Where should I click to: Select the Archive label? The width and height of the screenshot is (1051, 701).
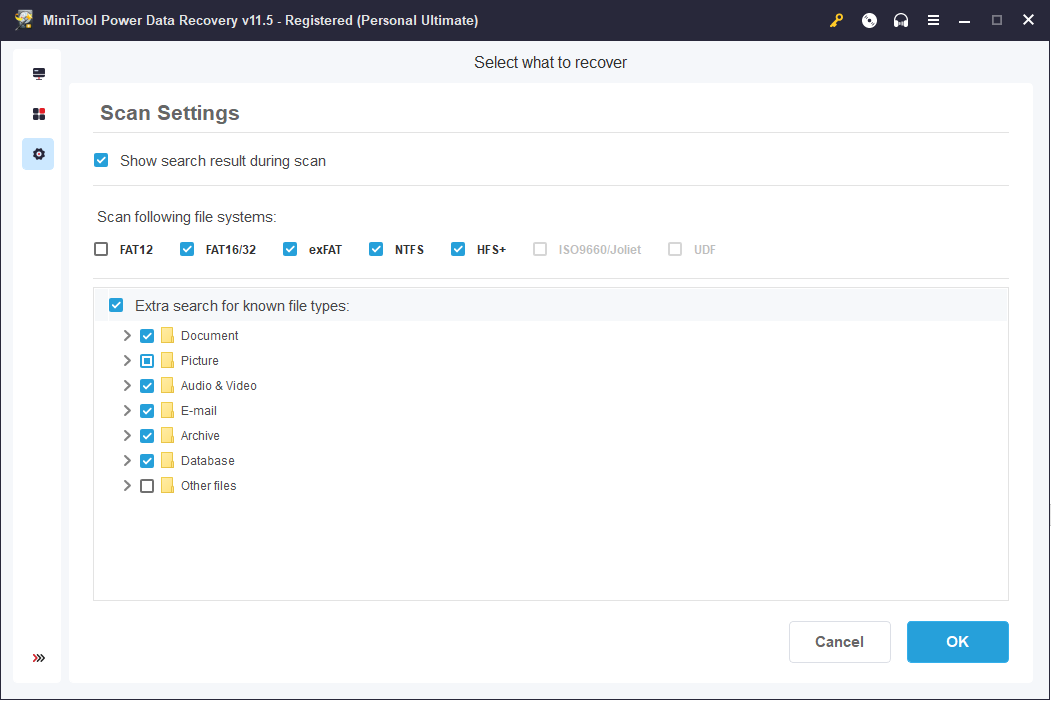tap(200, 436)
